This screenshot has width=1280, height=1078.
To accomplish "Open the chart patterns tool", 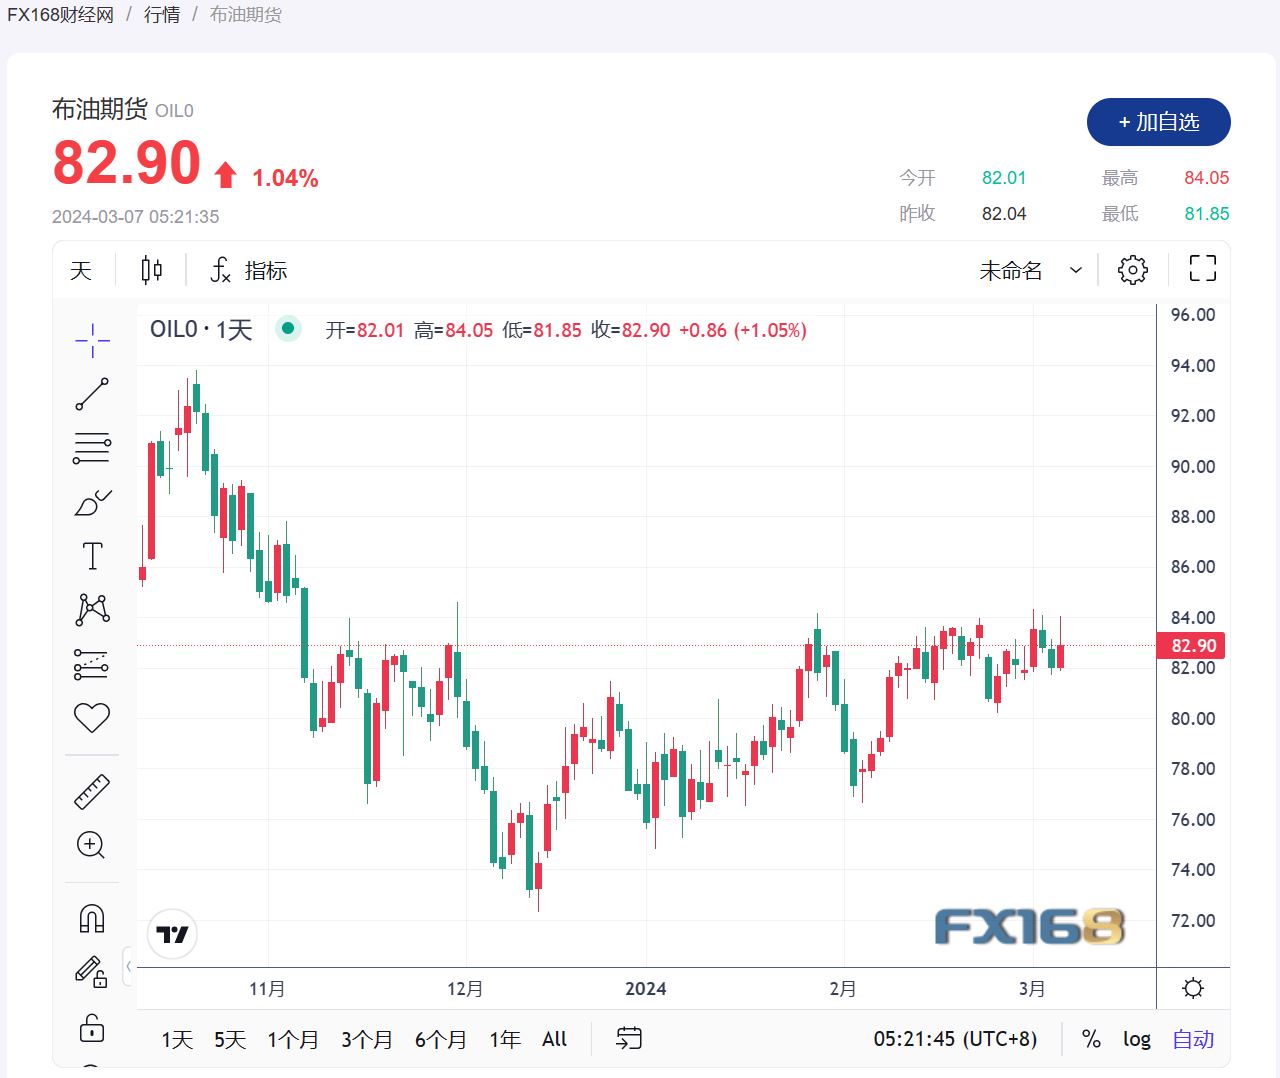I will (x=92, y=609).
